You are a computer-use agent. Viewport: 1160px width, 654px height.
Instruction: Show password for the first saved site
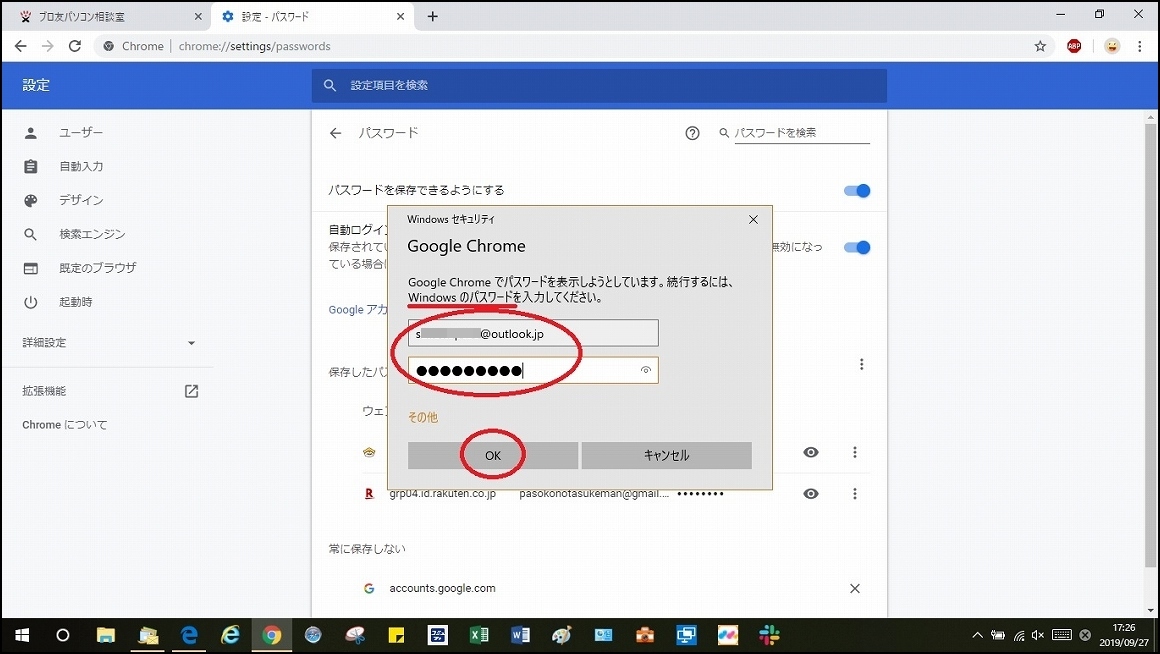811,452
